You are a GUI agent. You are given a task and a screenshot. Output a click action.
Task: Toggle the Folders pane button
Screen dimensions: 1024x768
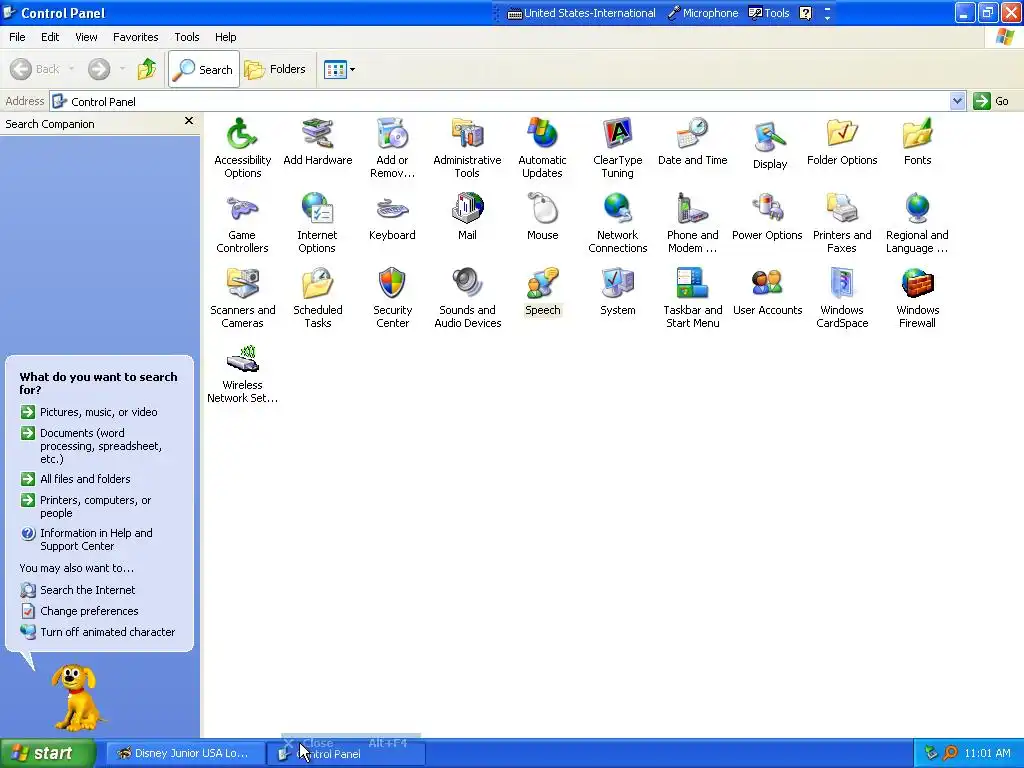tap(275, 69)
